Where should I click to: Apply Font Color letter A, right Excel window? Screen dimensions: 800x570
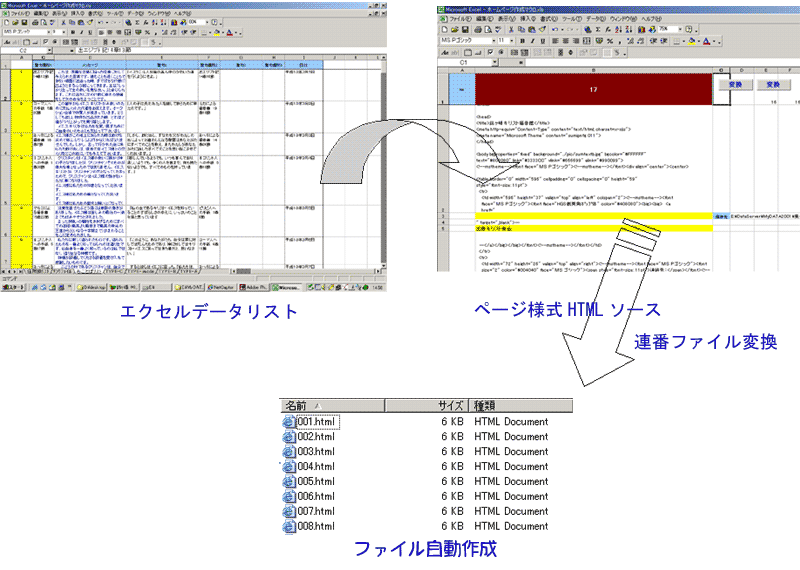click(x=706, y=41)
